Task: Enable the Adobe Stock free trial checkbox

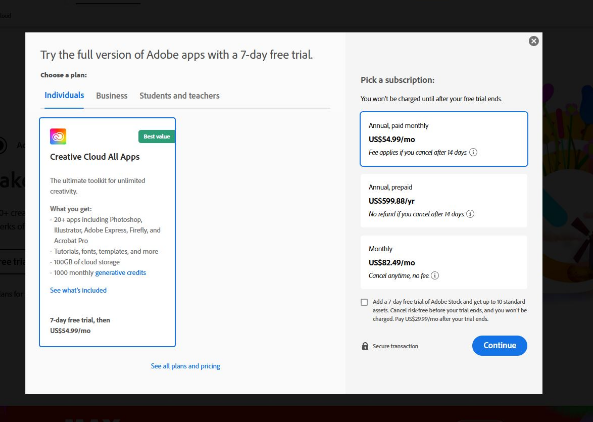Action: (364, 302)
